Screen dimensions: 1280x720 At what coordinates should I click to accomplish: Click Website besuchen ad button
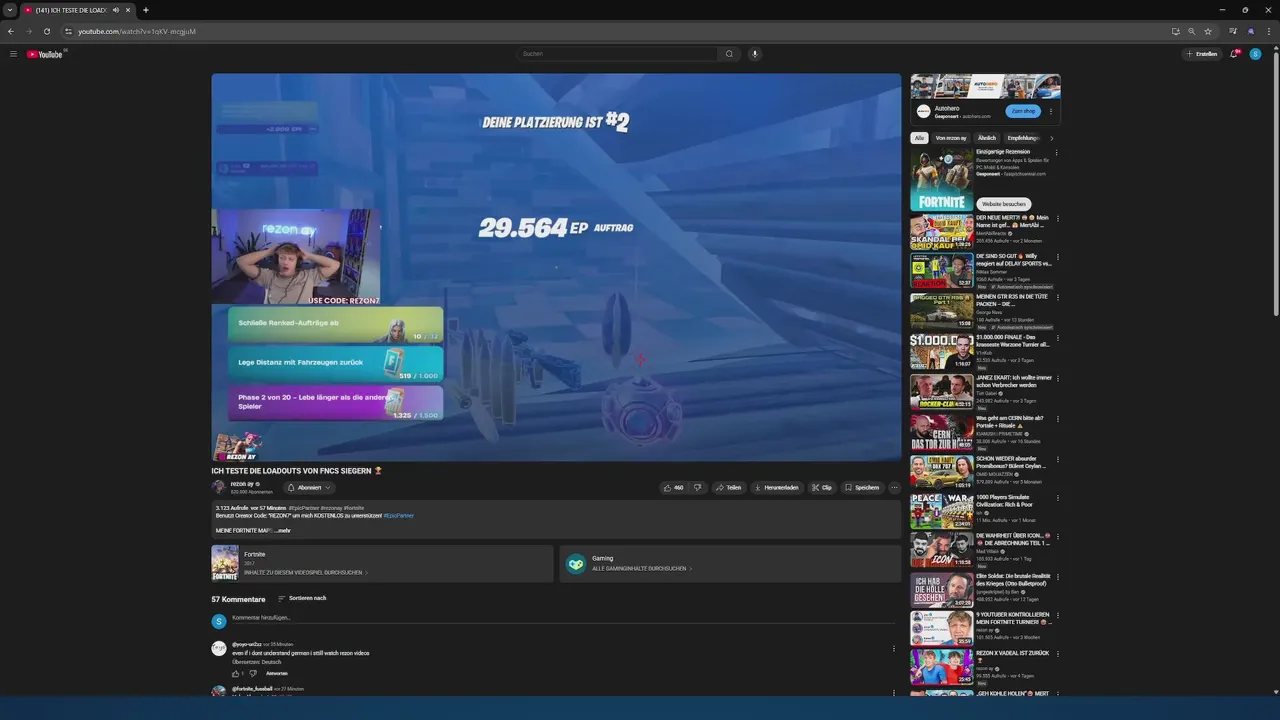click(x=1004, y=204)
